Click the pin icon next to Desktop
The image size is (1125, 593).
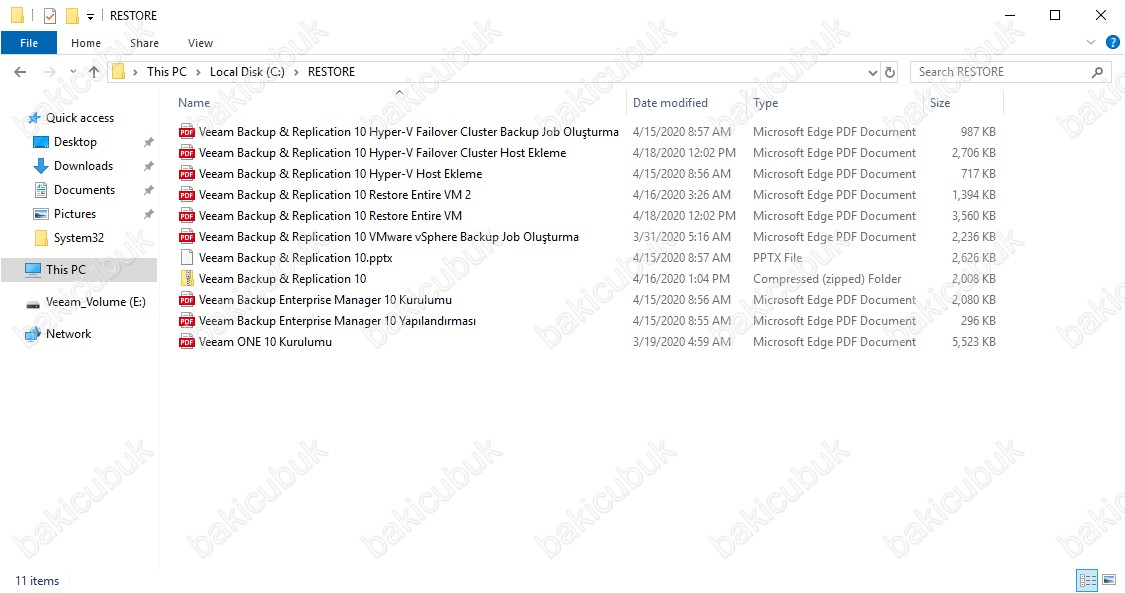tap(149, 142)
